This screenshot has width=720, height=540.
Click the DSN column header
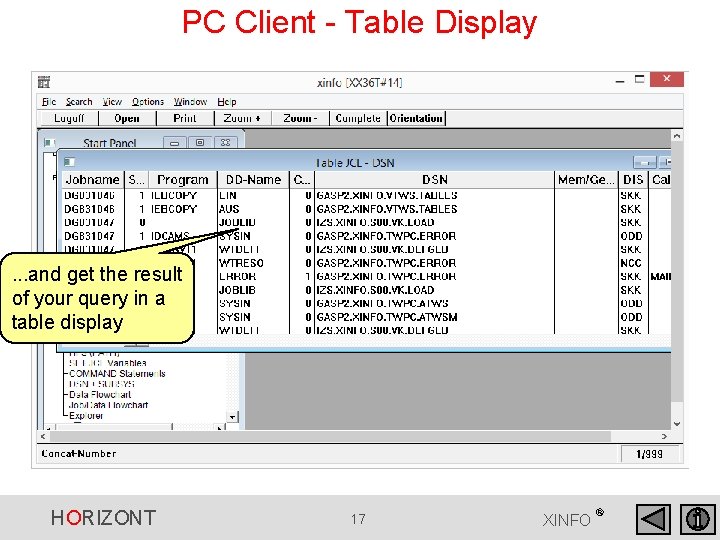[434, 180]
